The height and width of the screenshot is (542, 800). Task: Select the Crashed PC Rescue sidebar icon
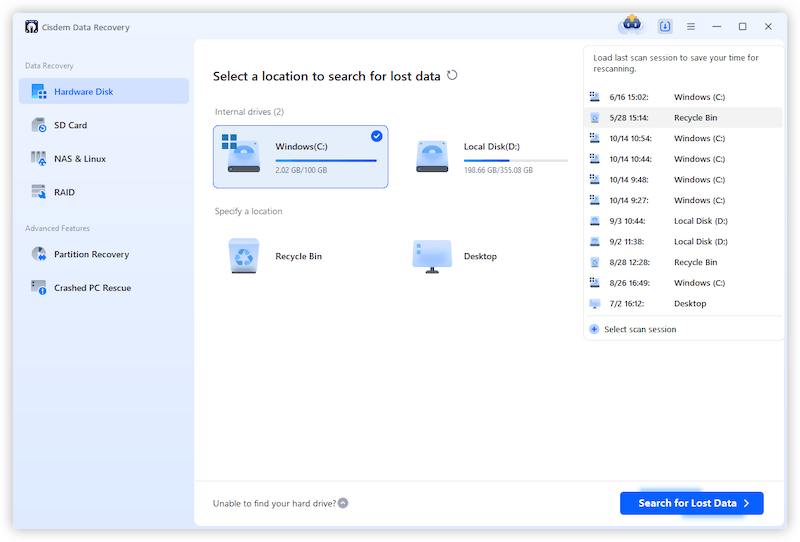pyautogui.click(x=39, y=287)
